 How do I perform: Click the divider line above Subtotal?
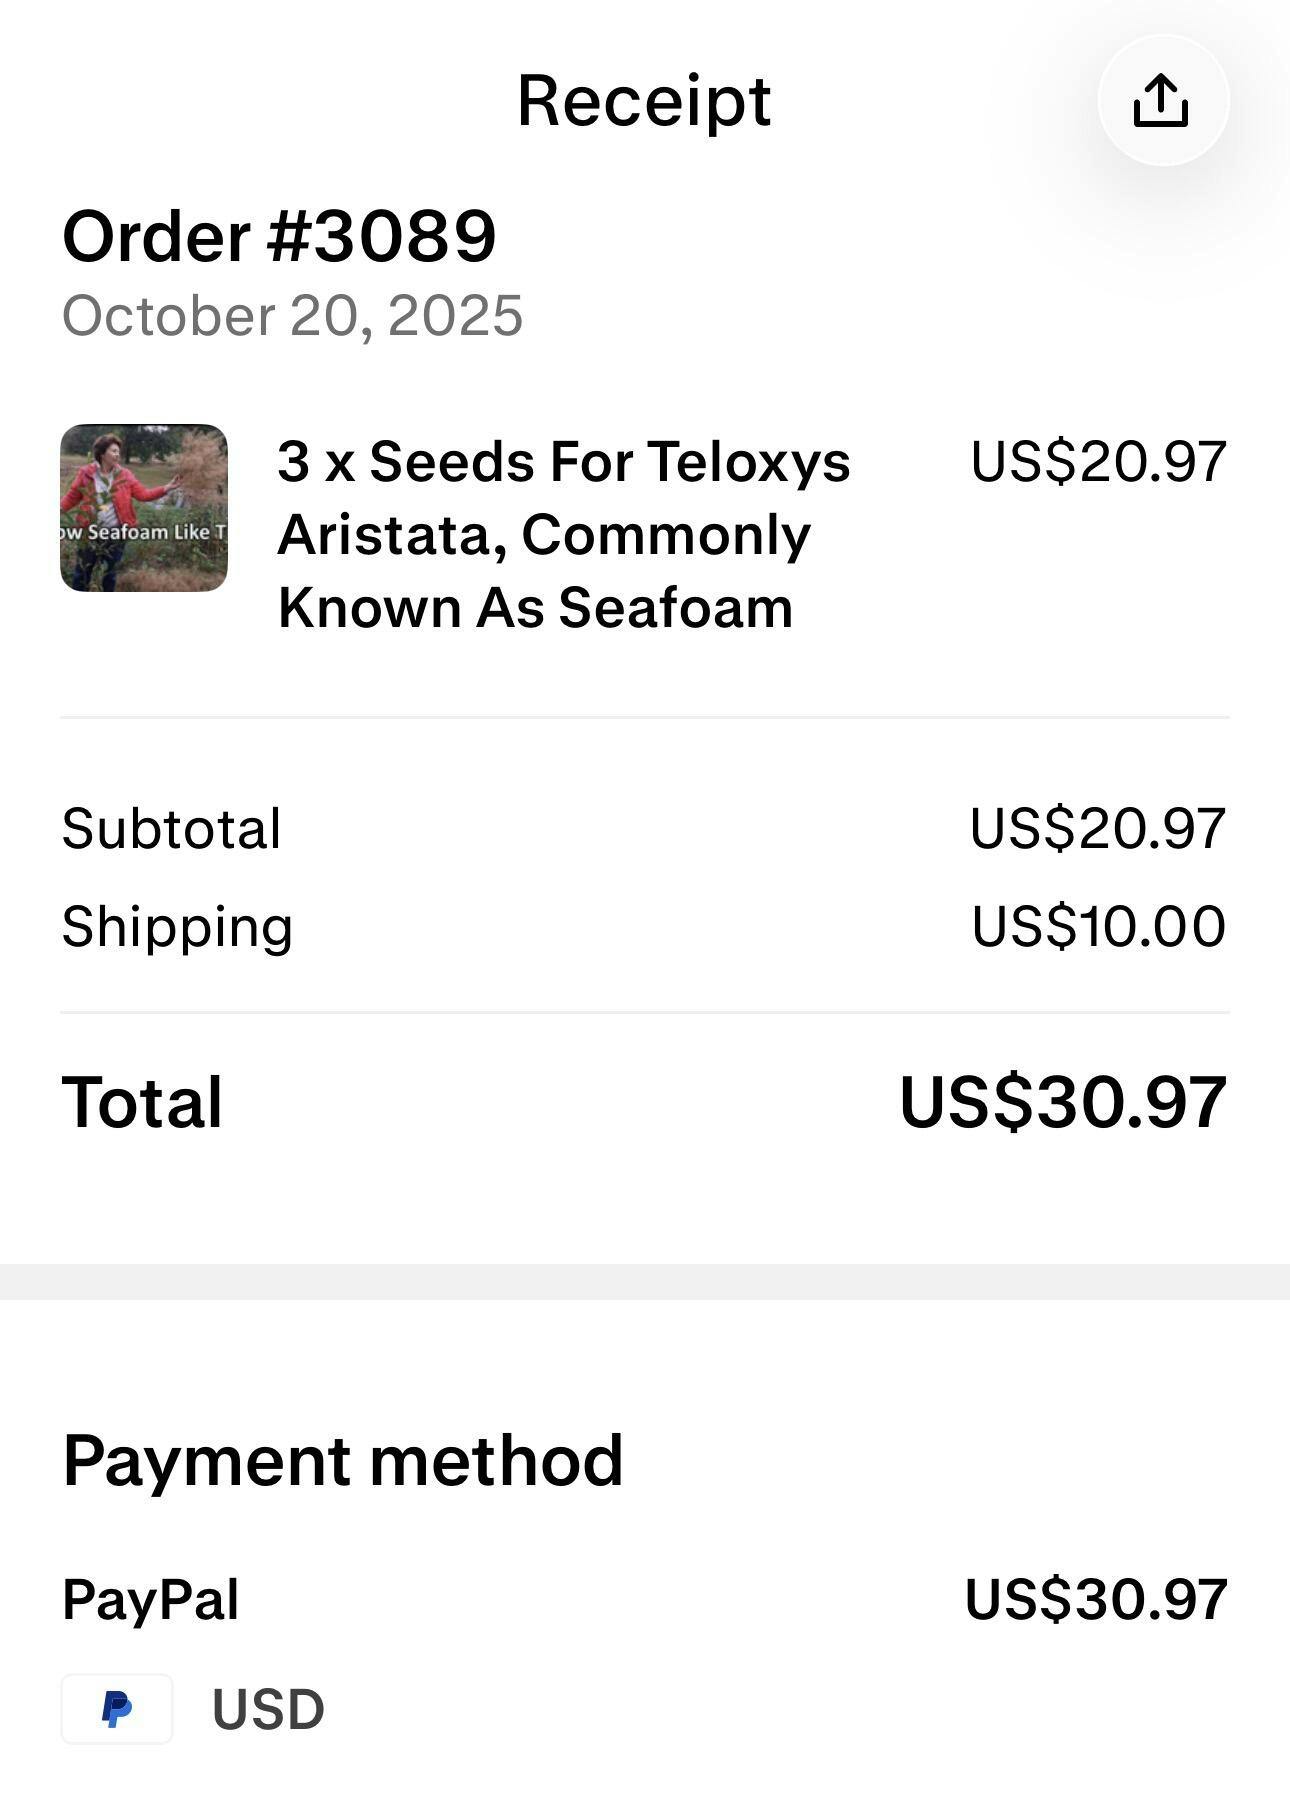(x=645, y=717)
